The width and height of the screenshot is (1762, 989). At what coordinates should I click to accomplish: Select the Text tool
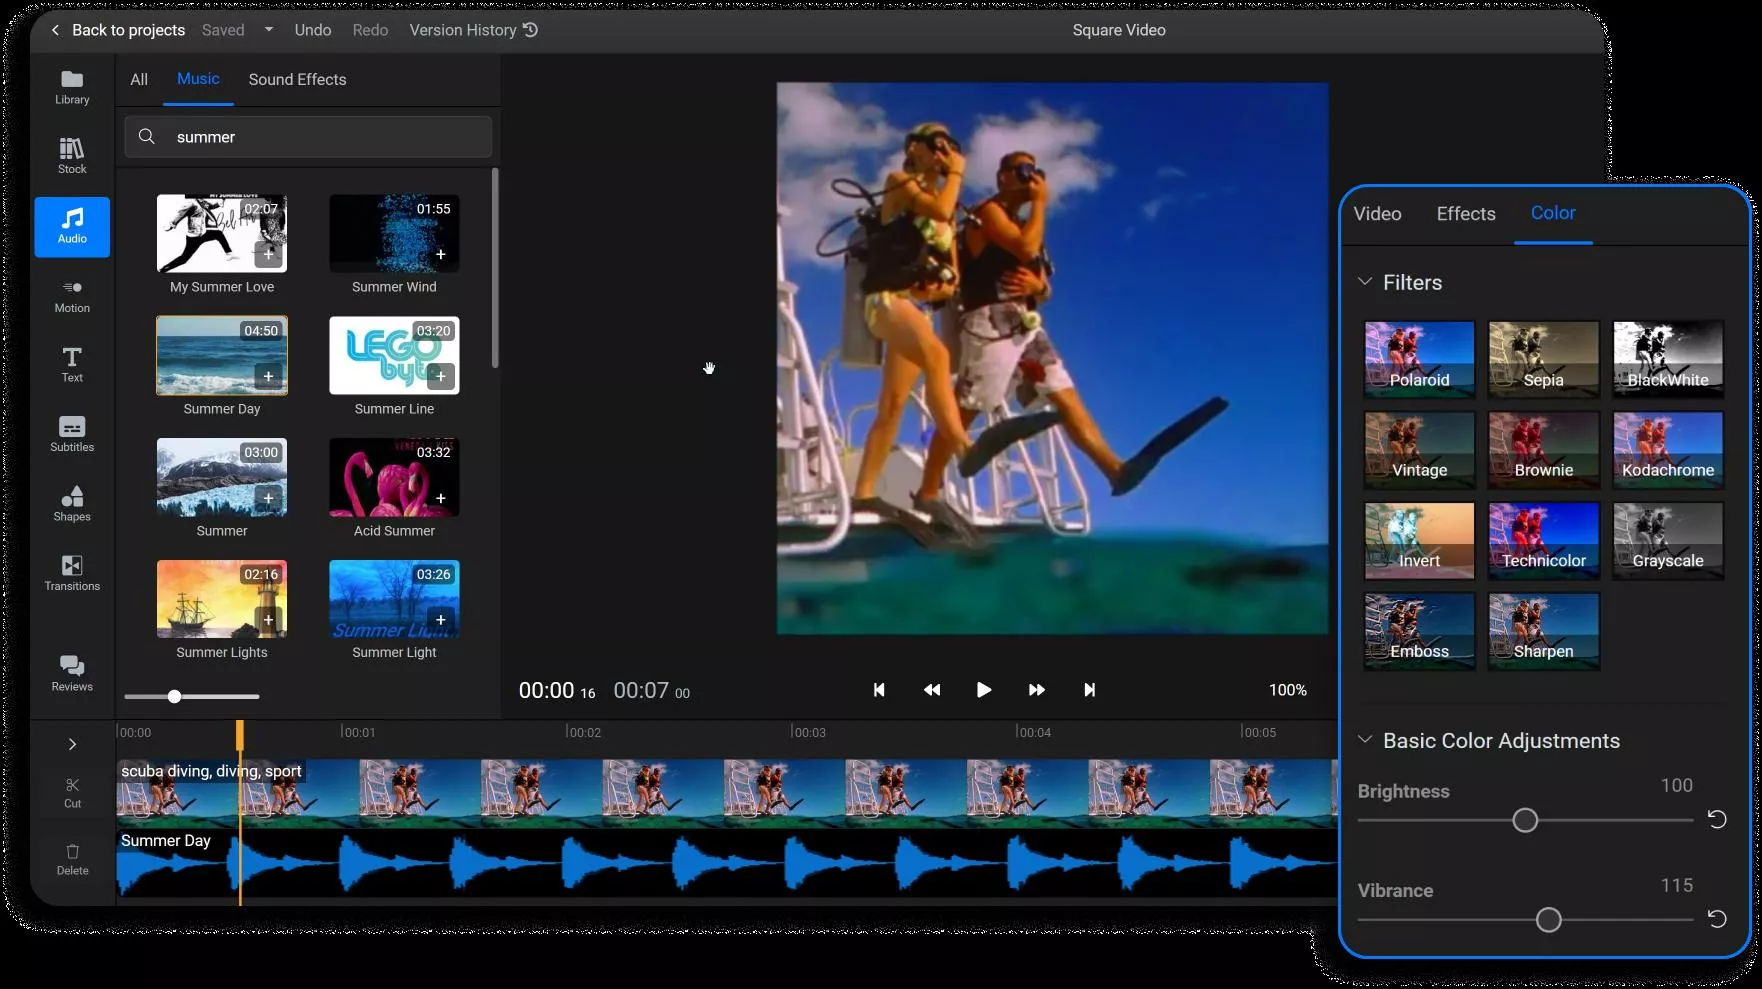point(71,364)
